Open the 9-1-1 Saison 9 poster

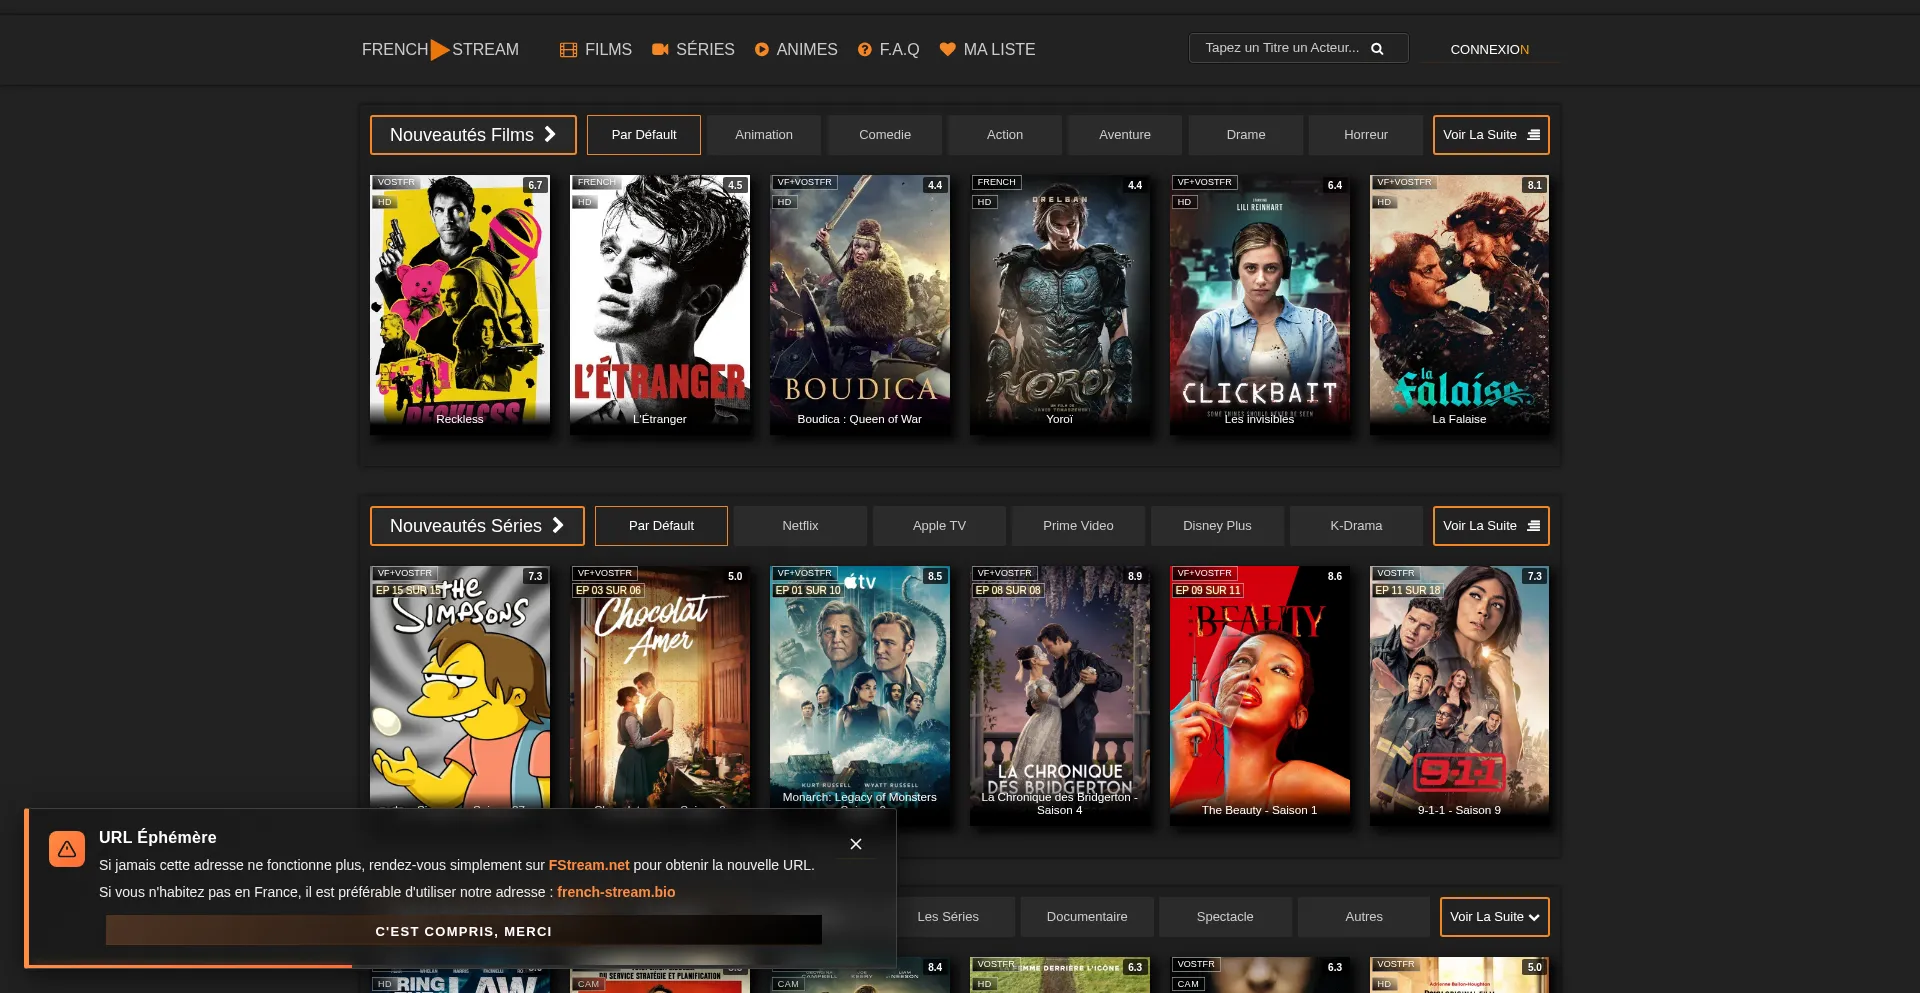[x=1460, y=695]
